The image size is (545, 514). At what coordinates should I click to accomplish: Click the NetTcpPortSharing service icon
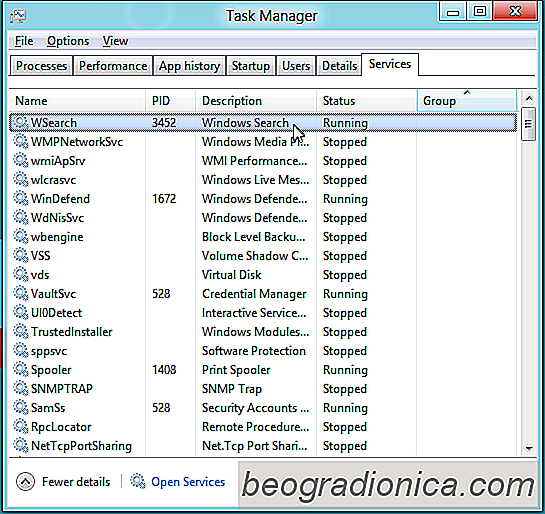pos(21,446)
